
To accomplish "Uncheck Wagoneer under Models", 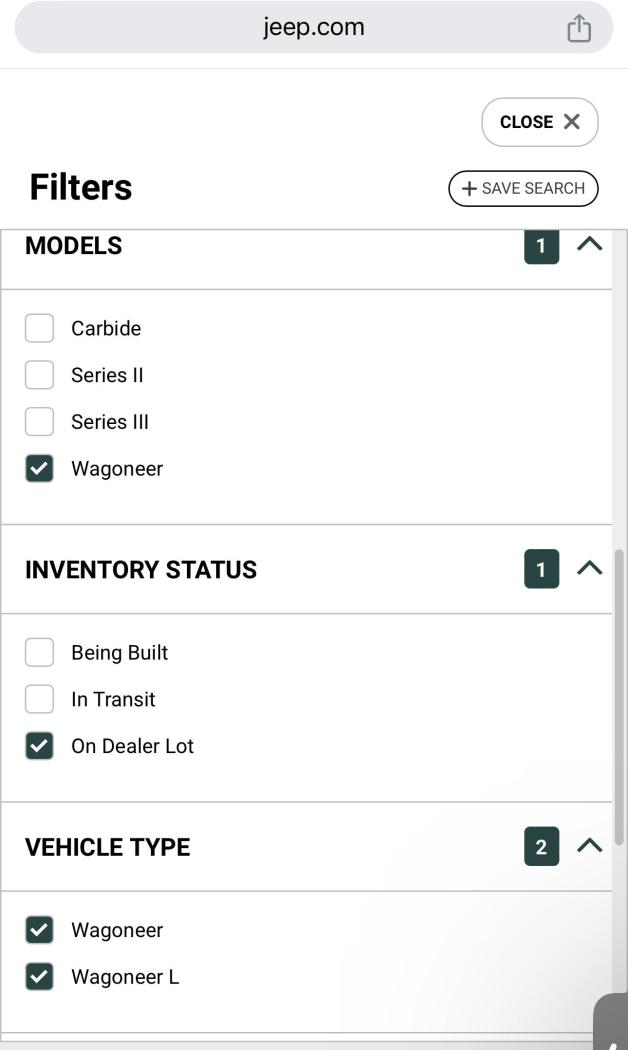I will click(x=39, y=469).
